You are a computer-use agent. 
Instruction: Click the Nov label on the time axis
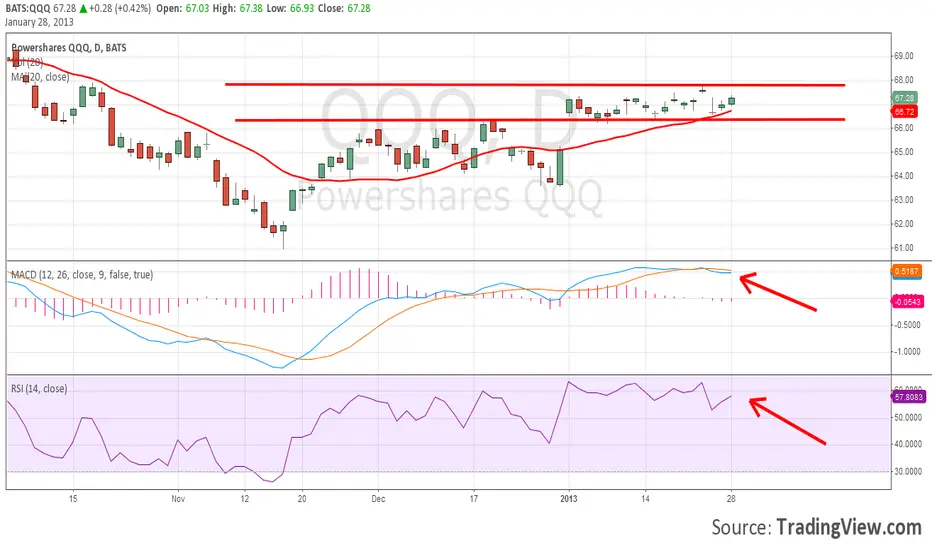point(178,499)
